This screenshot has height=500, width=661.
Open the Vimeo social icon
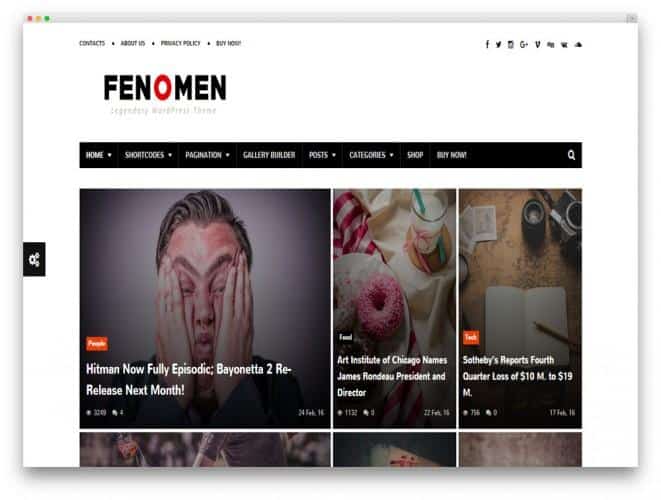point(537,44)
